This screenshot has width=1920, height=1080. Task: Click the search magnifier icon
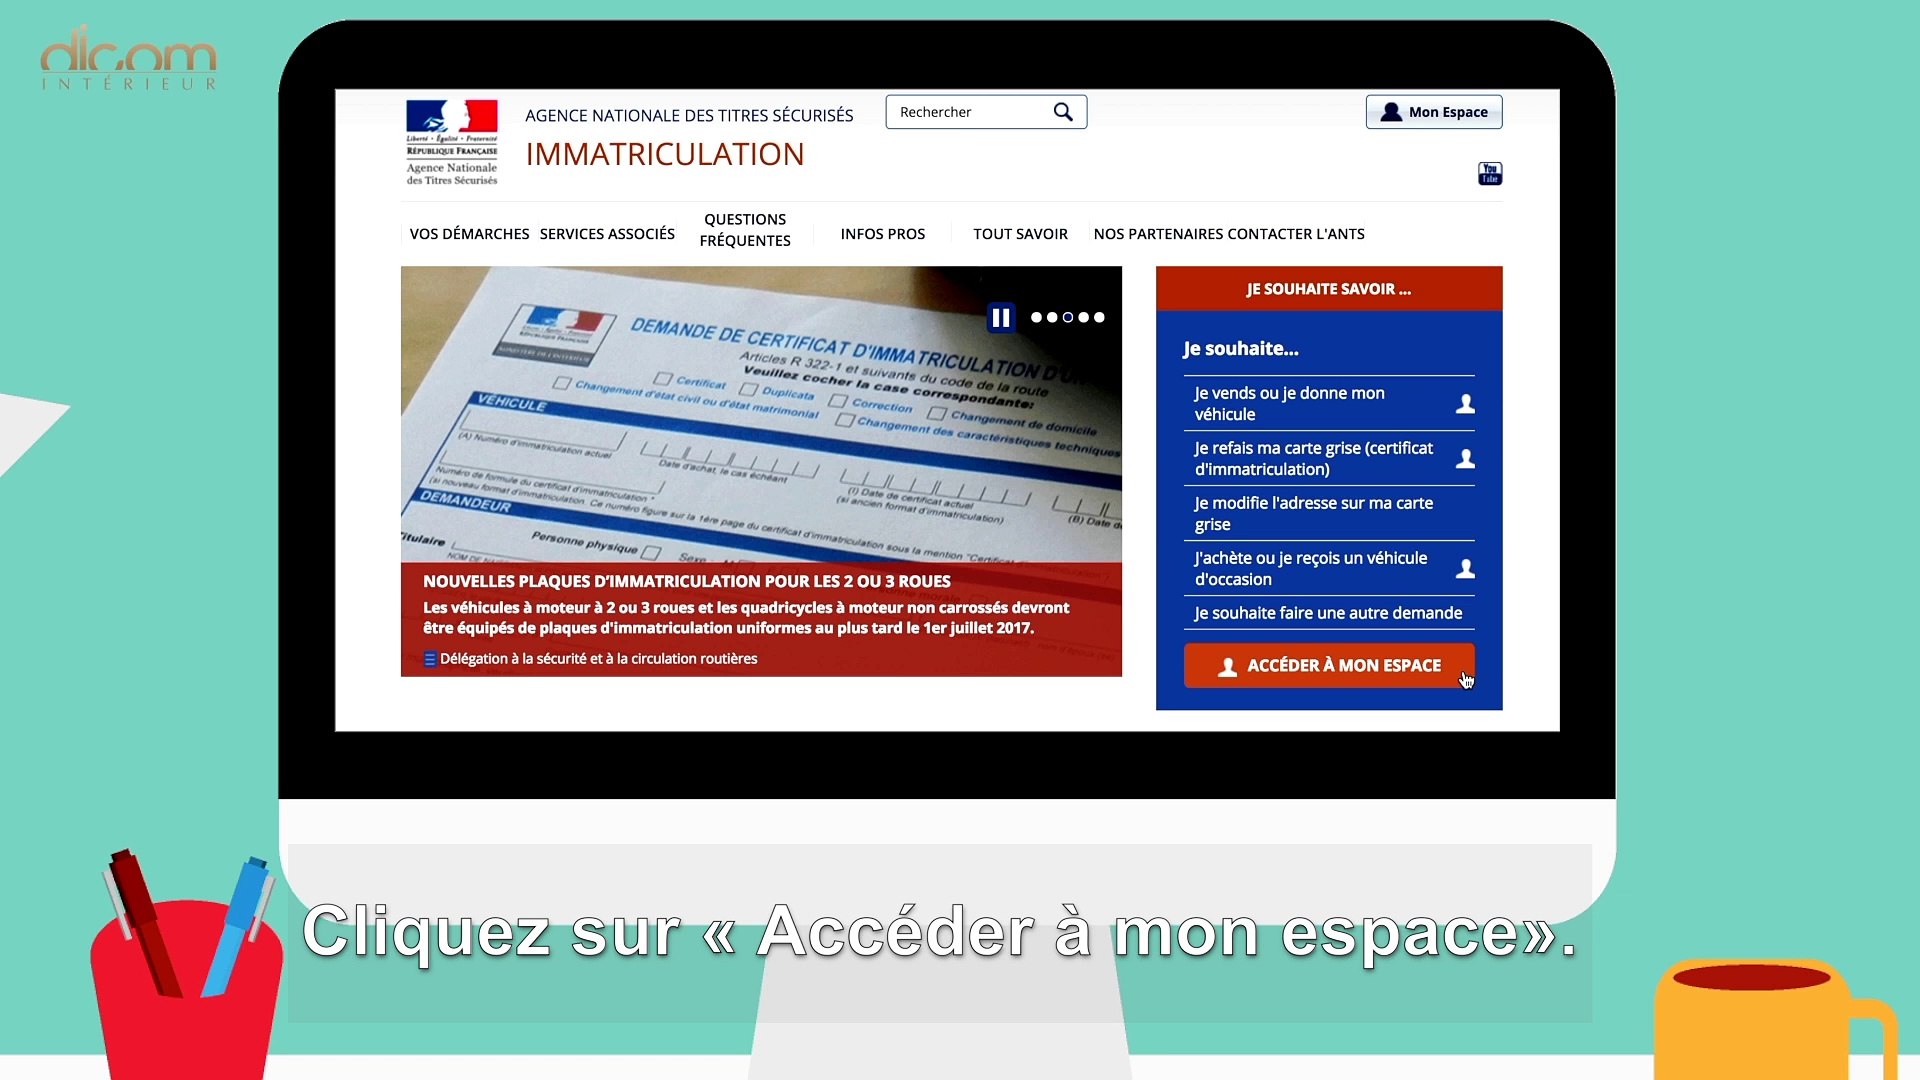1063,112
